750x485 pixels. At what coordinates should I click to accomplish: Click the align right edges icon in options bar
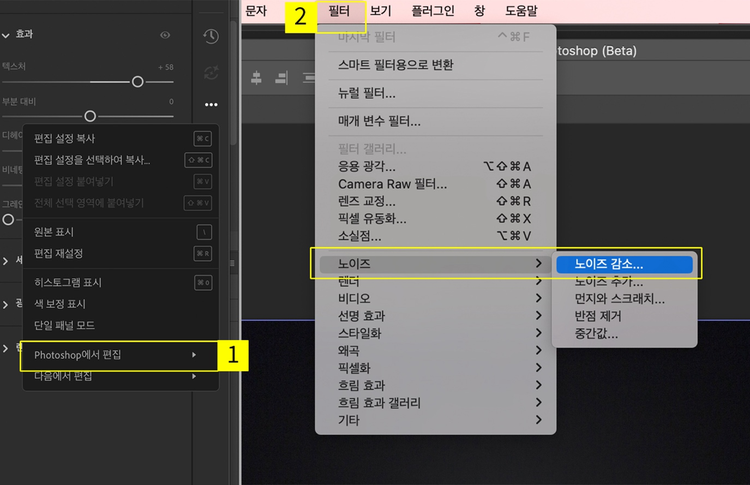282,77
